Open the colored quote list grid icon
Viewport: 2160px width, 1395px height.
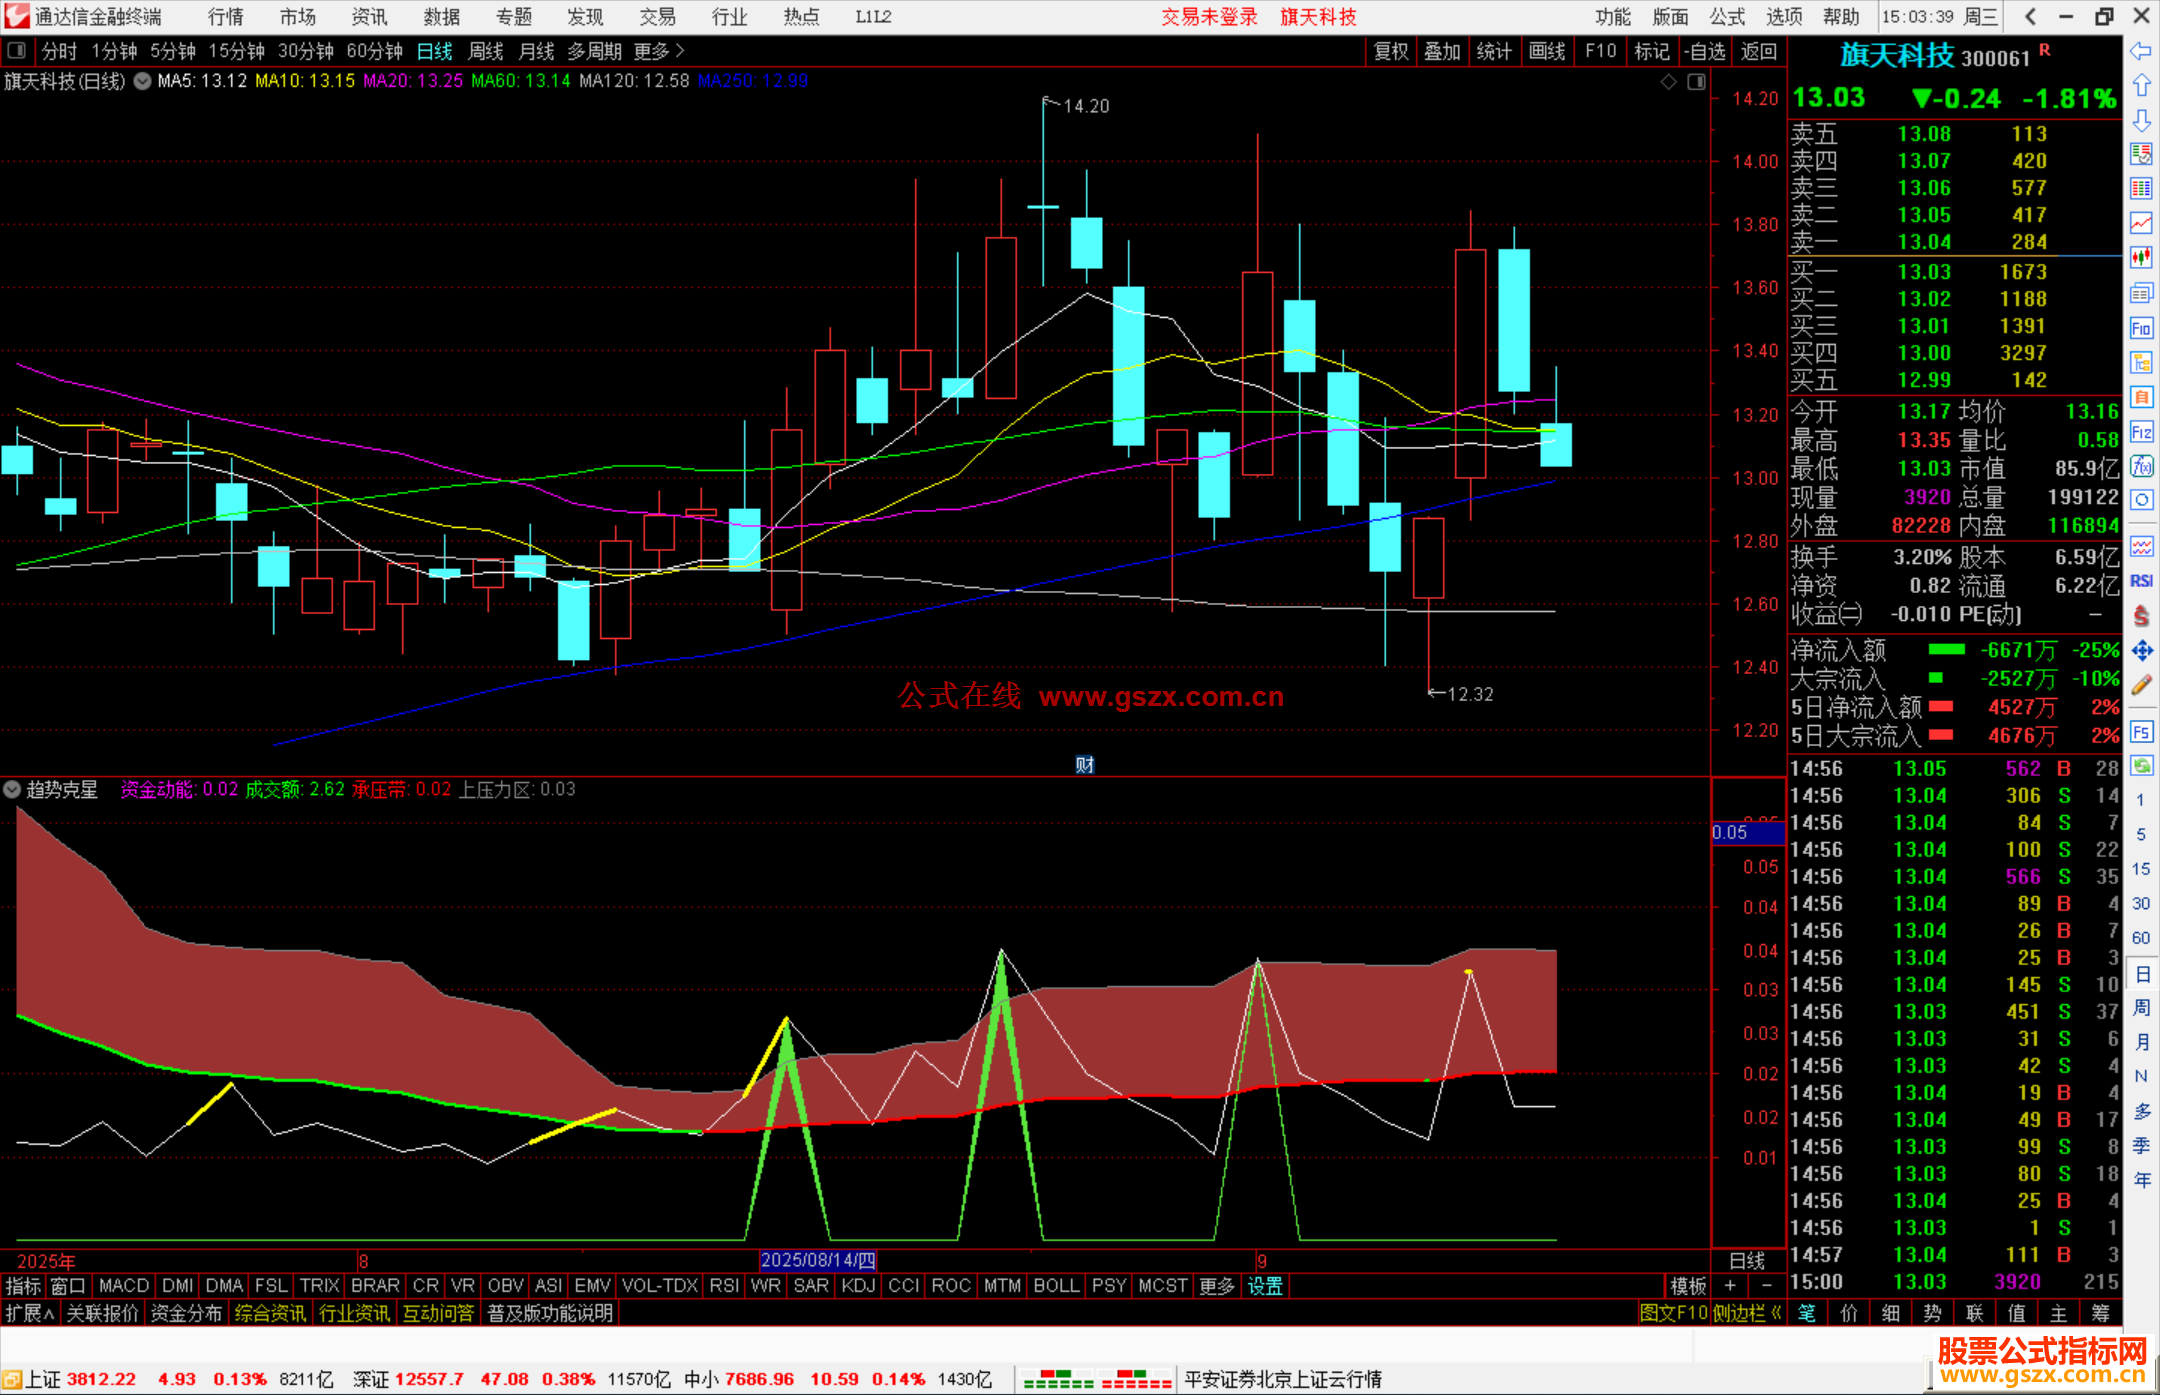click(2141, 189)
